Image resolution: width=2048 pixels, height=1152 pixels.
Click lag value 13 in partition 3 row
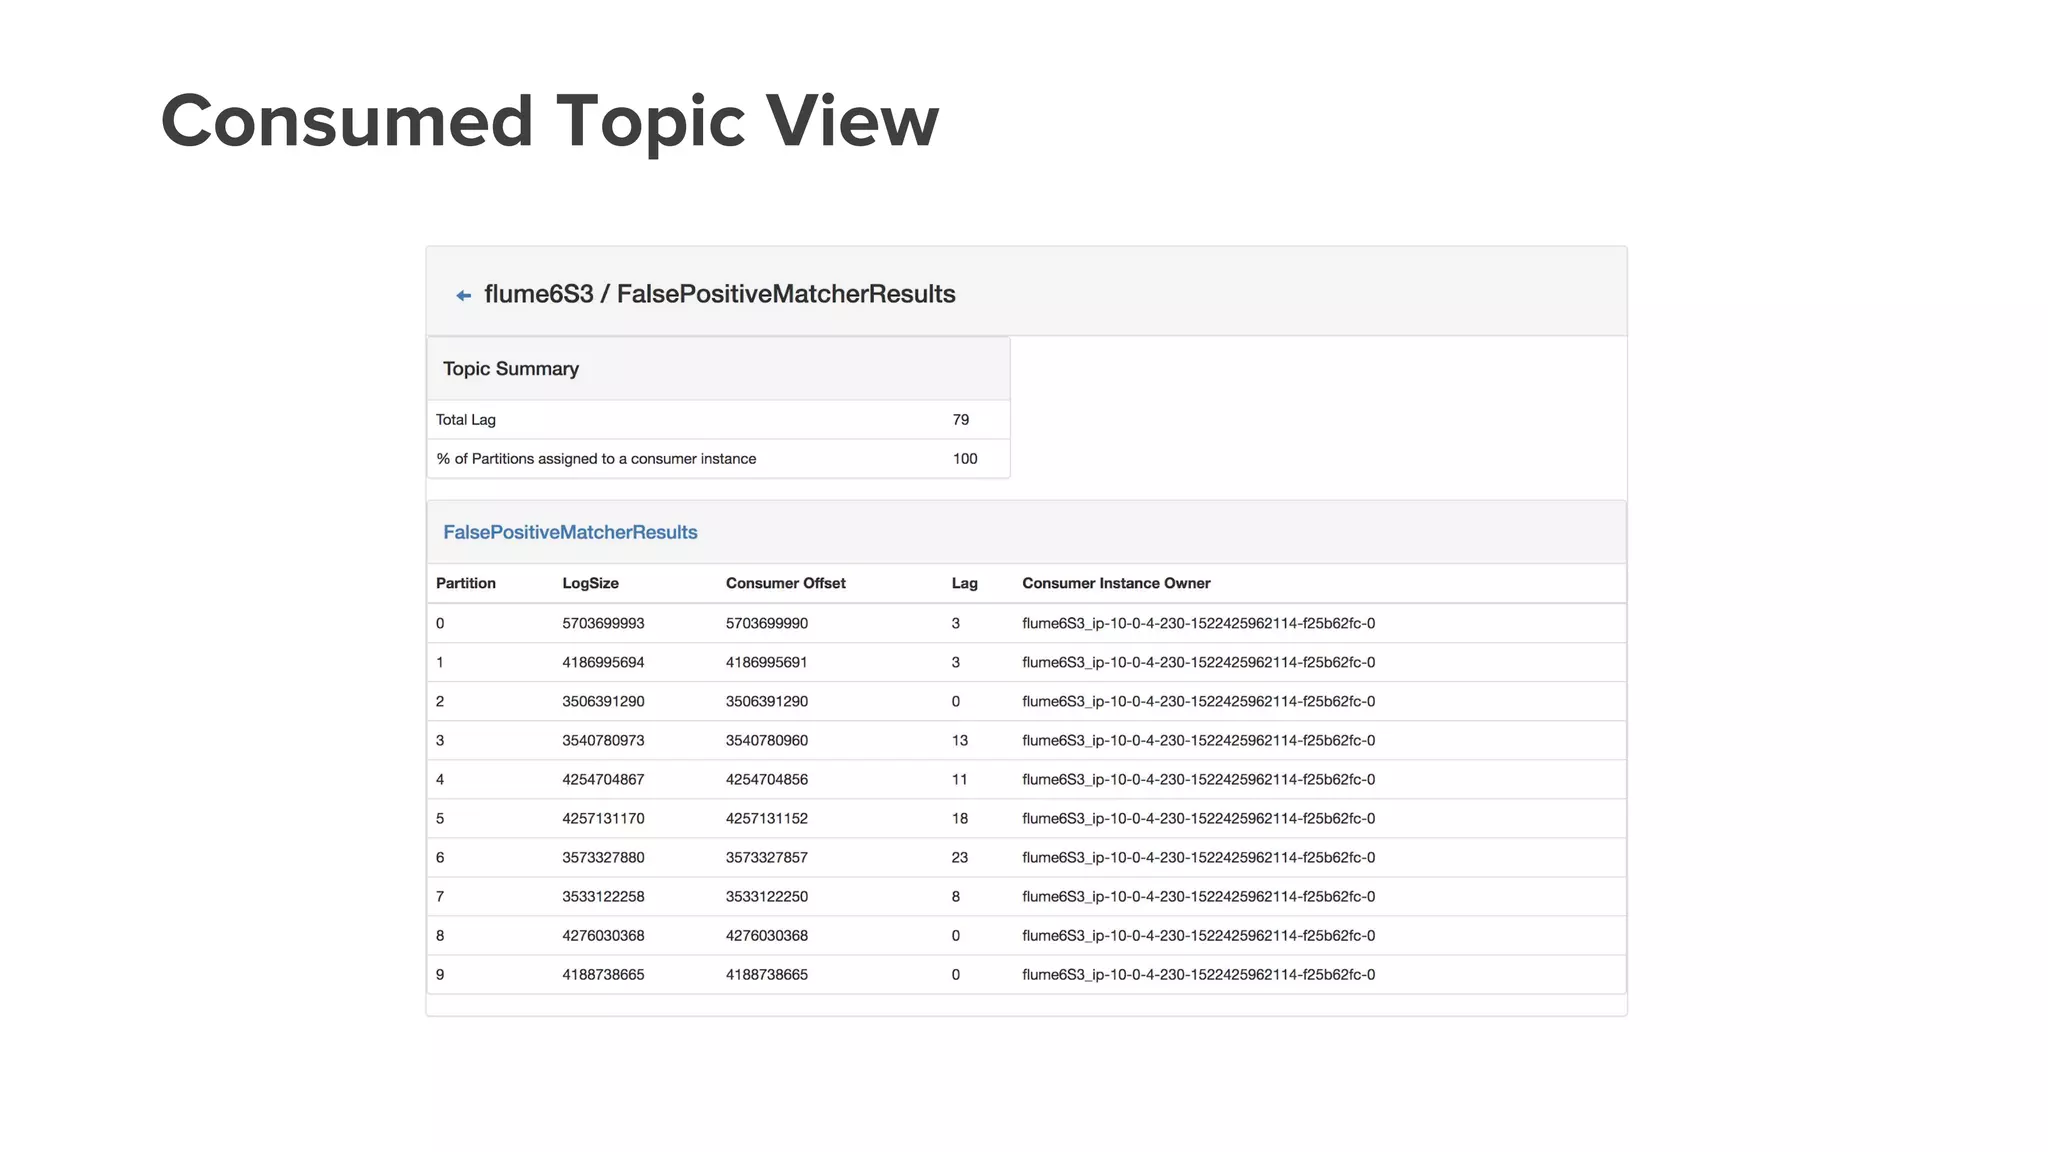[x=959, y=740]
